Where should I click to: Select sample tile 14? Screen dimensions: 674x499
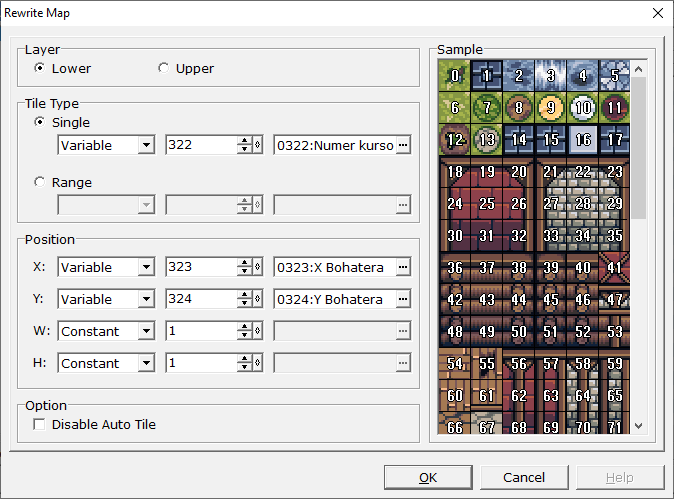pos(518,140)
